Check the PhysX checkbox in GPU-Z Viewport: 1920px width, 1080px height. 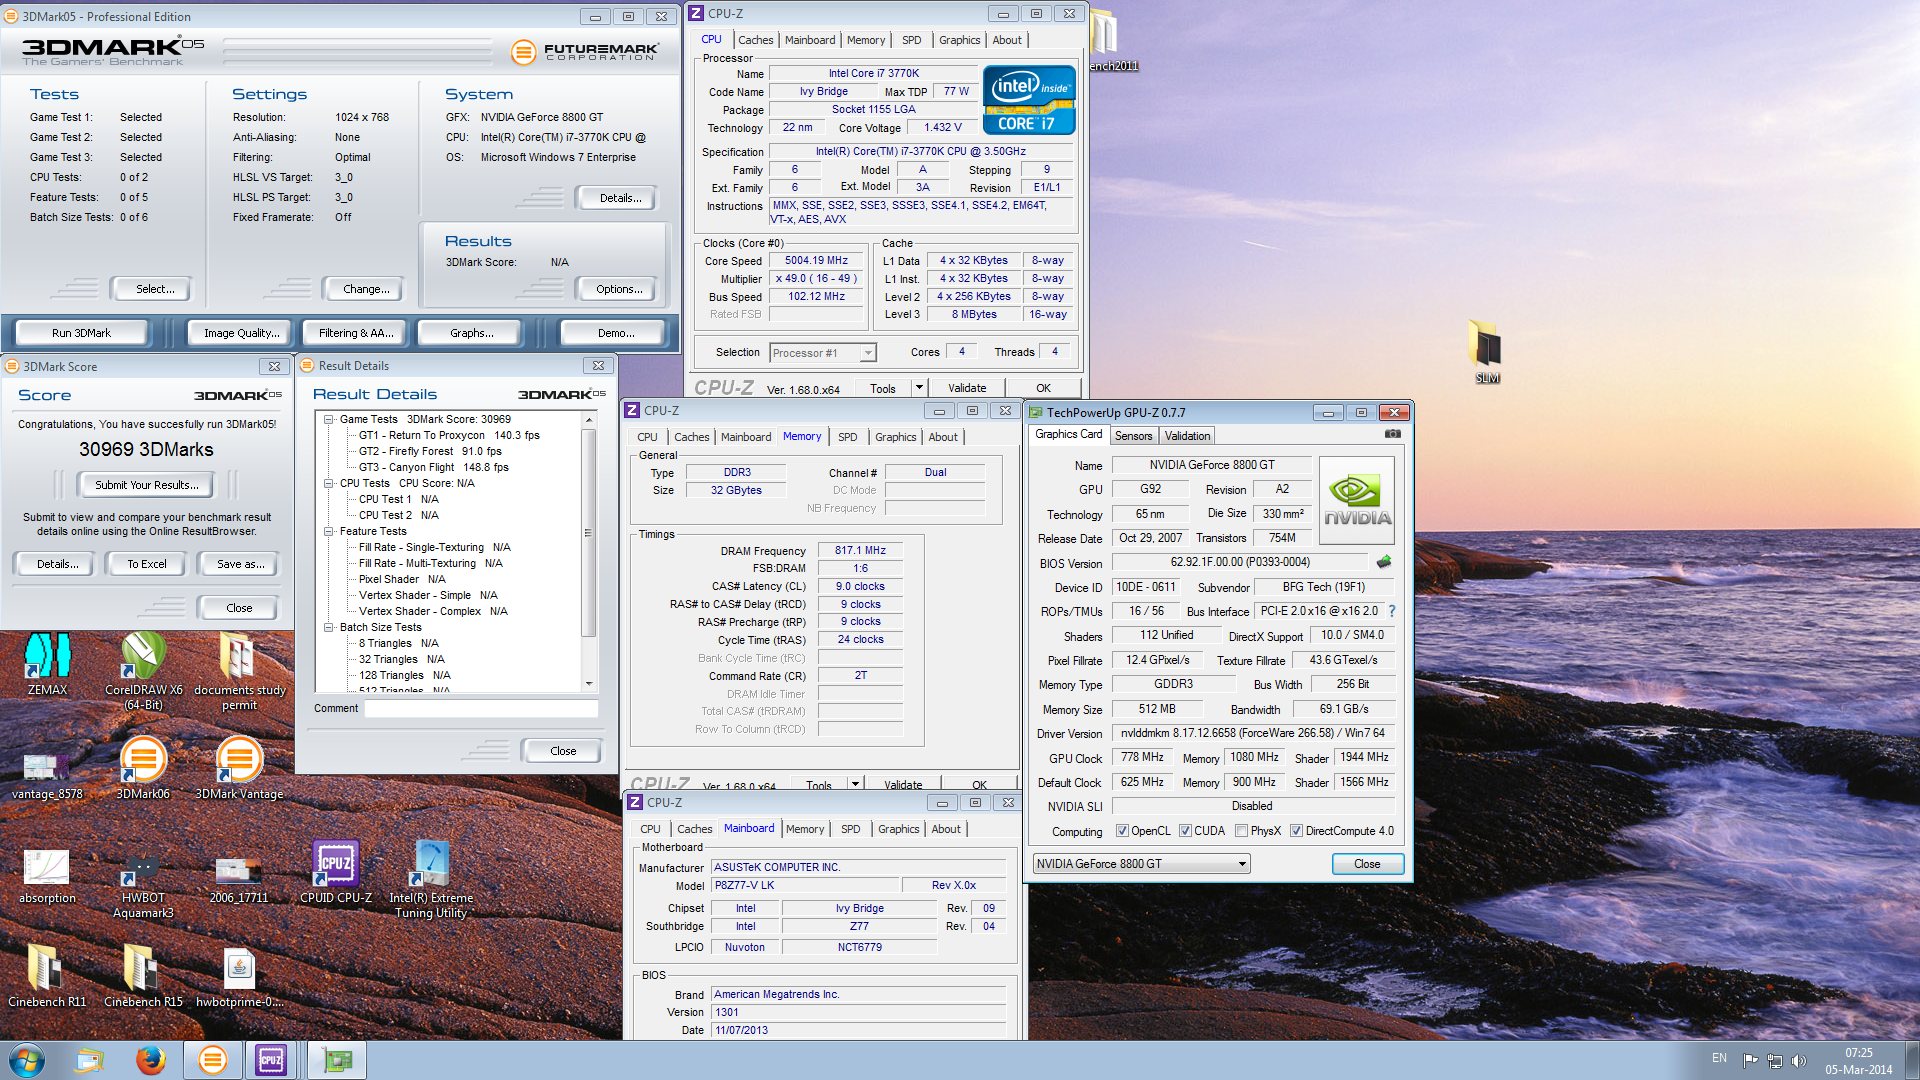[x=1241, y=831]
